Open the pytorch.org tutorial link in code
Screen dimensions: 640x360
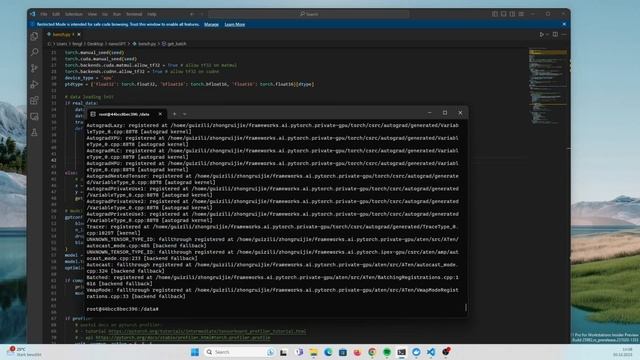tap(207, 331)
